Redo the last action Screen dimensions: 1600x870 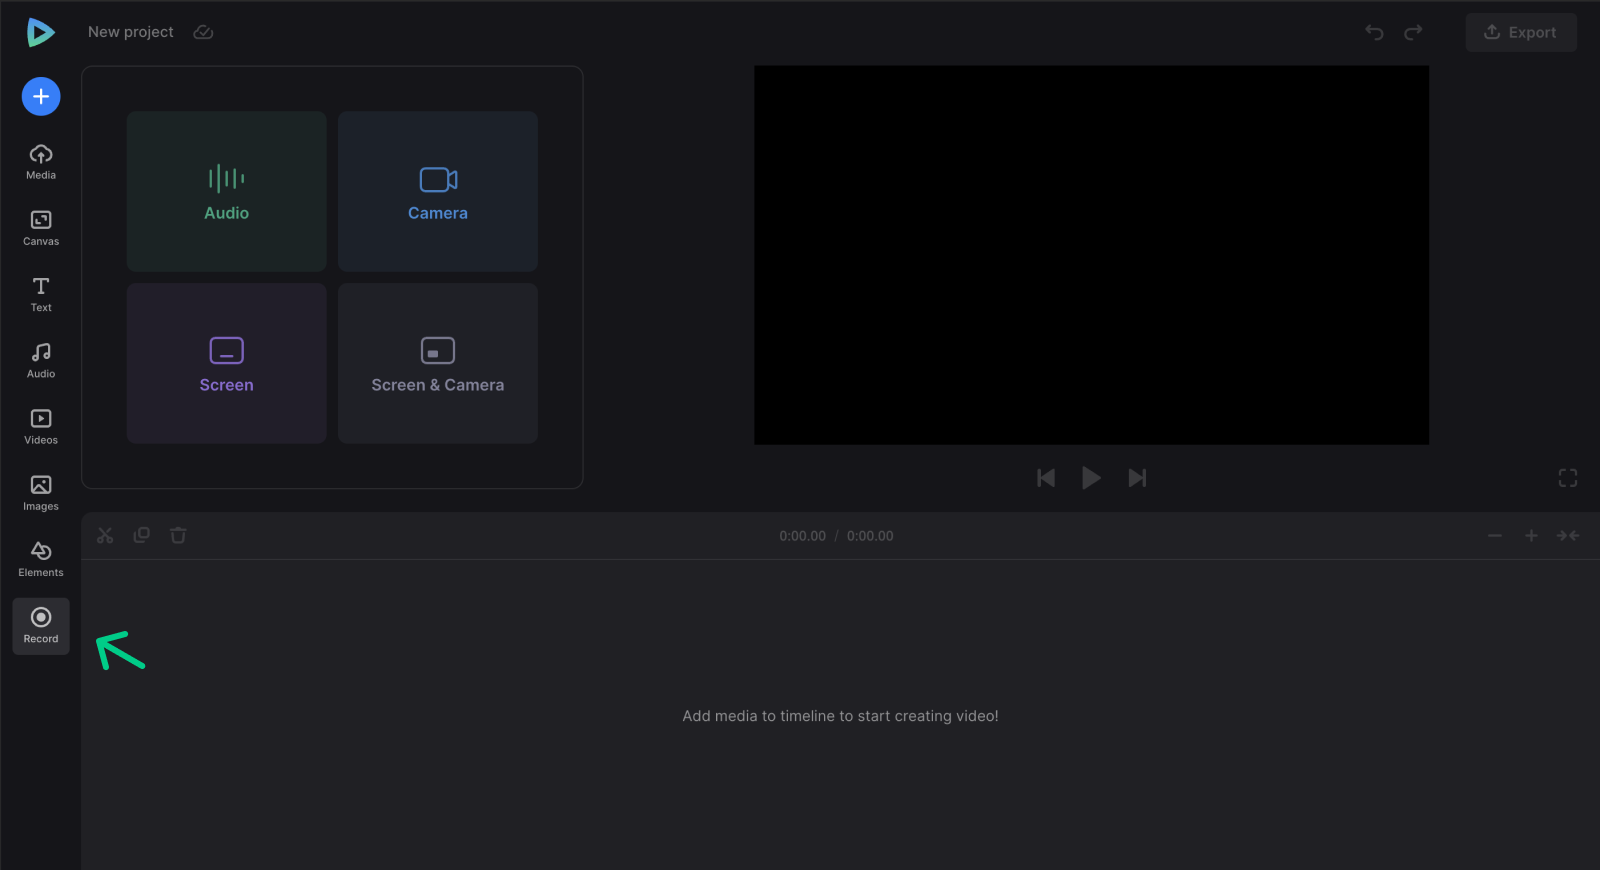point(1413,32)
